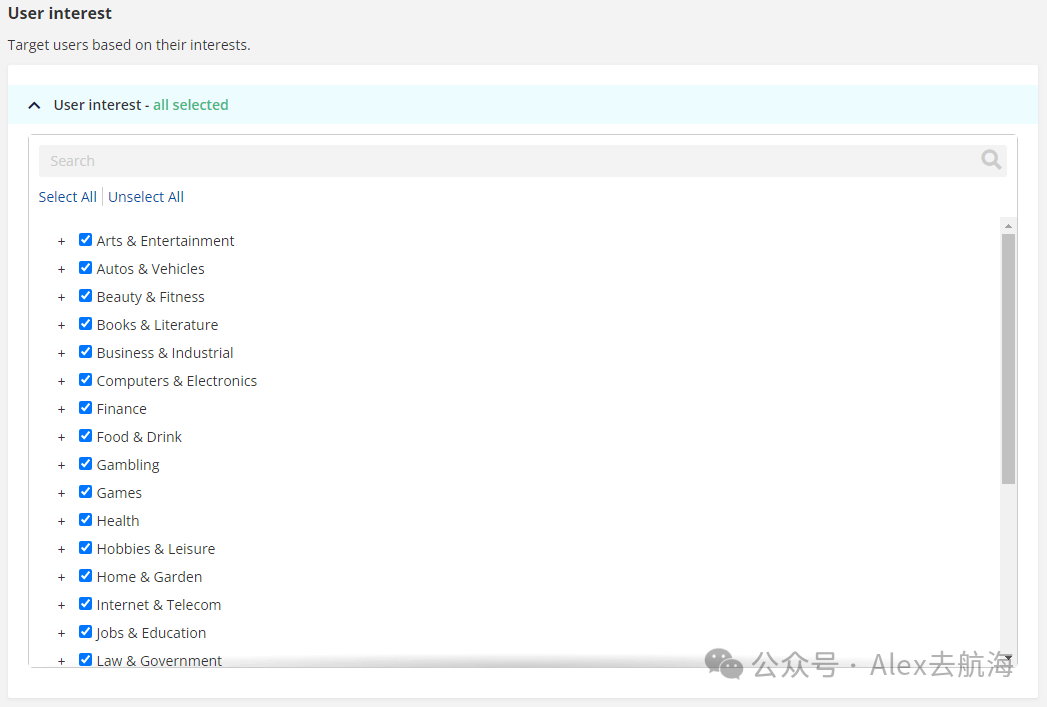Screen dimensions: 1047x707
Task: Uncheck the Finance checkbox
Action: [85, 408]
